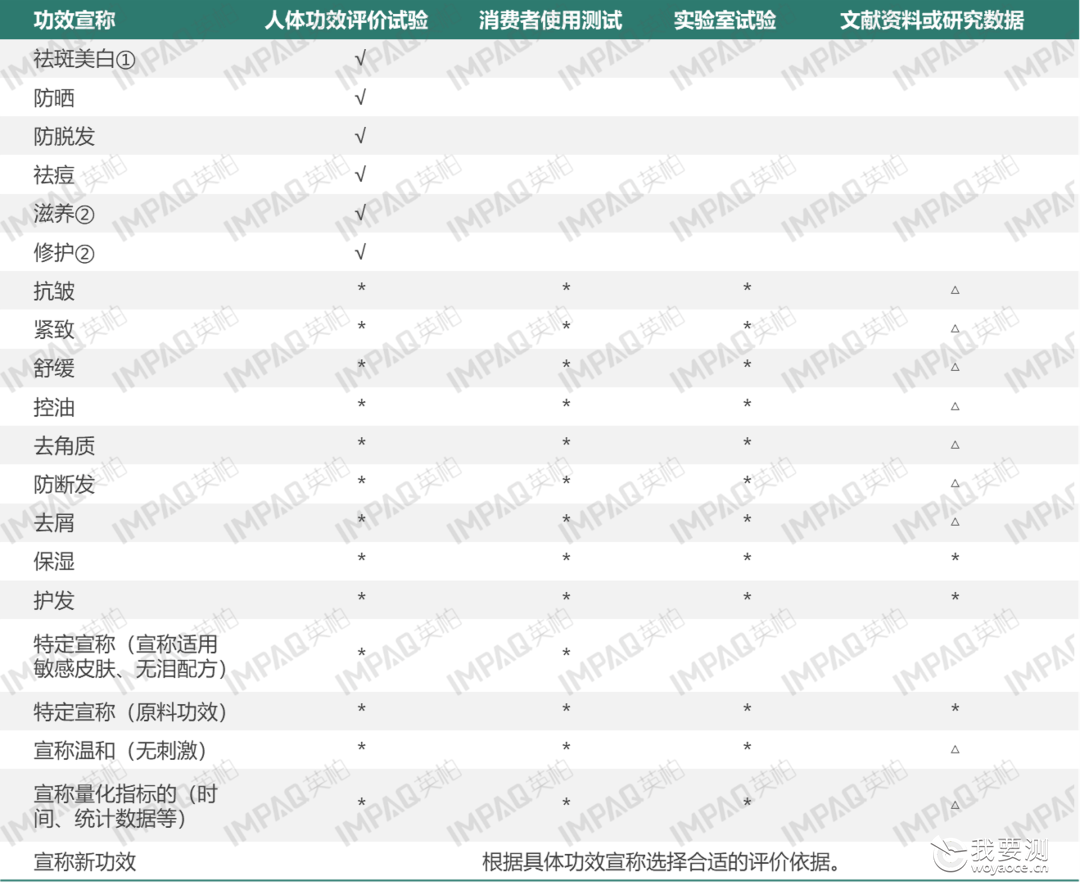Click the 宣称新功效 row label
The image size is (1080, 886).
(85, 861)
